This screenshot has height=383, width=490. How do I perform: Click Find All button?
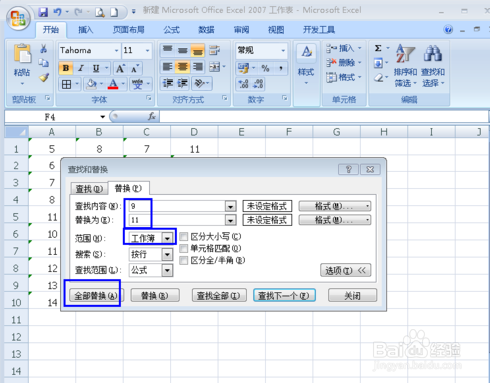219,296
